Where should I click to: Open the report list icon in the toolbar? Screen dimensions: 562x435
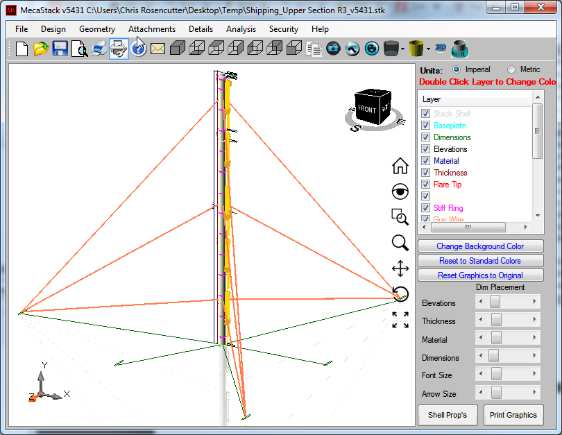314,49
